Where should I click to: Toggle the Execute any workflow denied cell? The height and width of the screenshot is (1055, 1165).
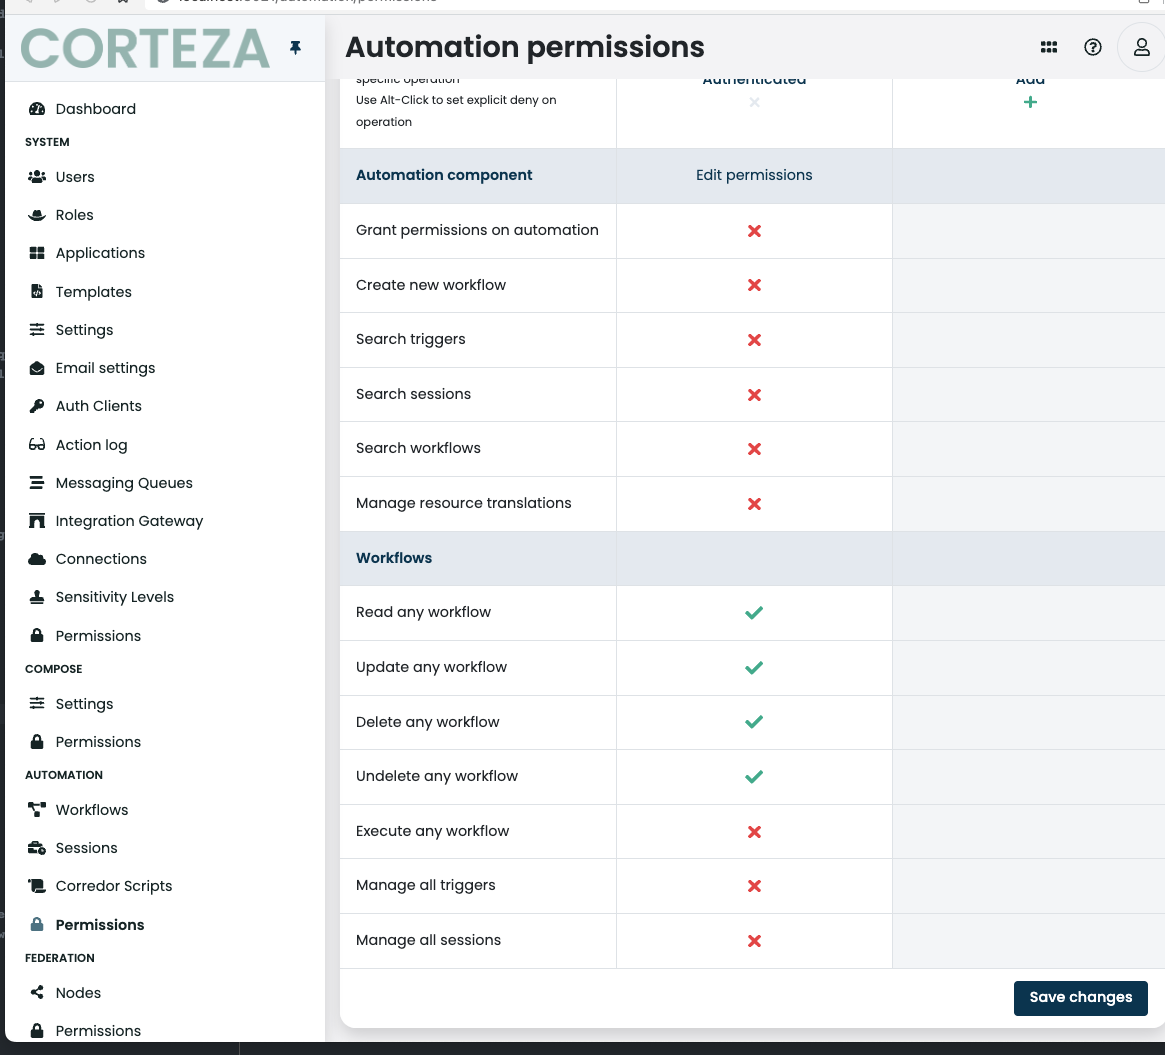click(754, 831)
